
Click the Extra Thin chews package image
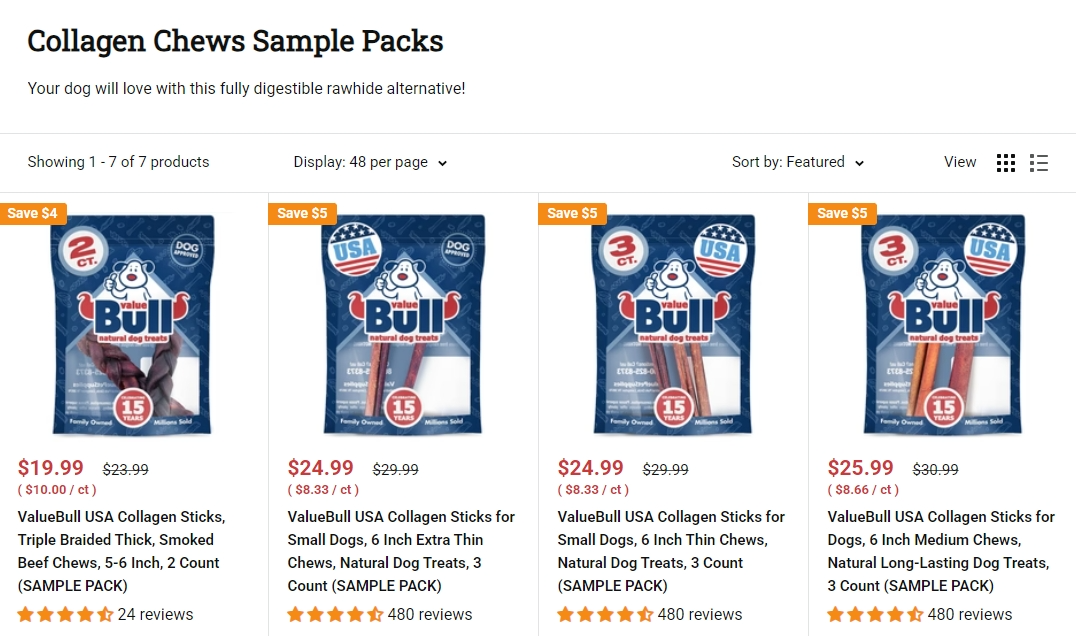click(x=404, y=325)
